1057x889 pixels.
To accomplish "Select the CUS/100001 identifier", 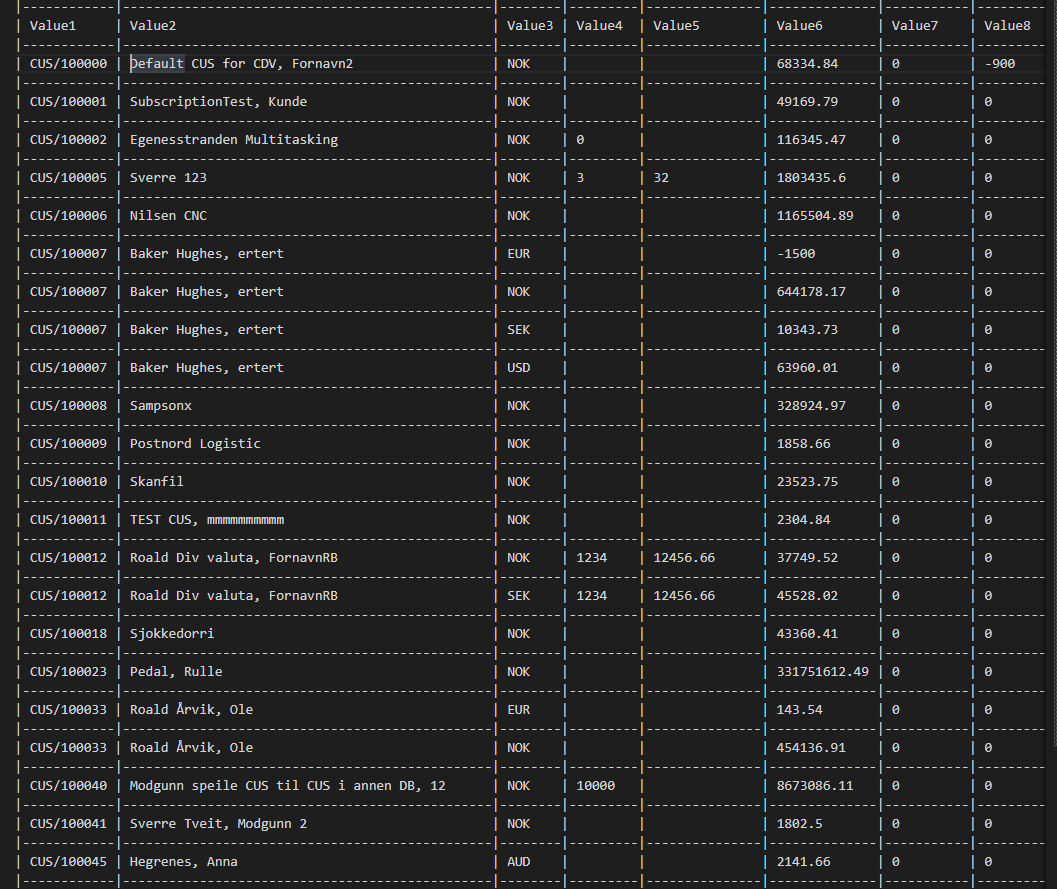I will [68, 102].
